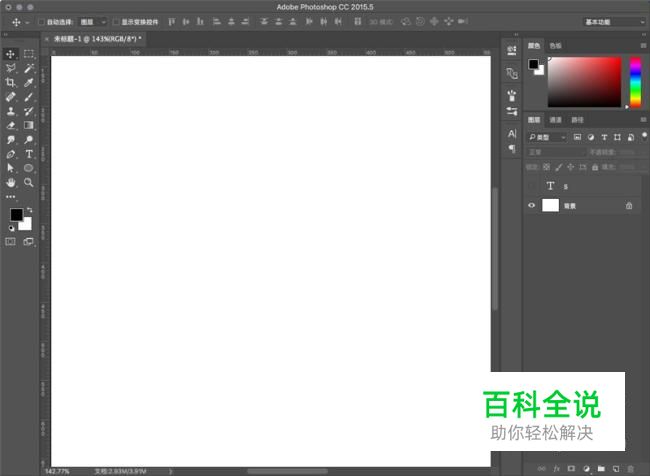The image size is (650, 476).
Task: Select the Horizontal Type tool
Action: click(x=29, y=154)
